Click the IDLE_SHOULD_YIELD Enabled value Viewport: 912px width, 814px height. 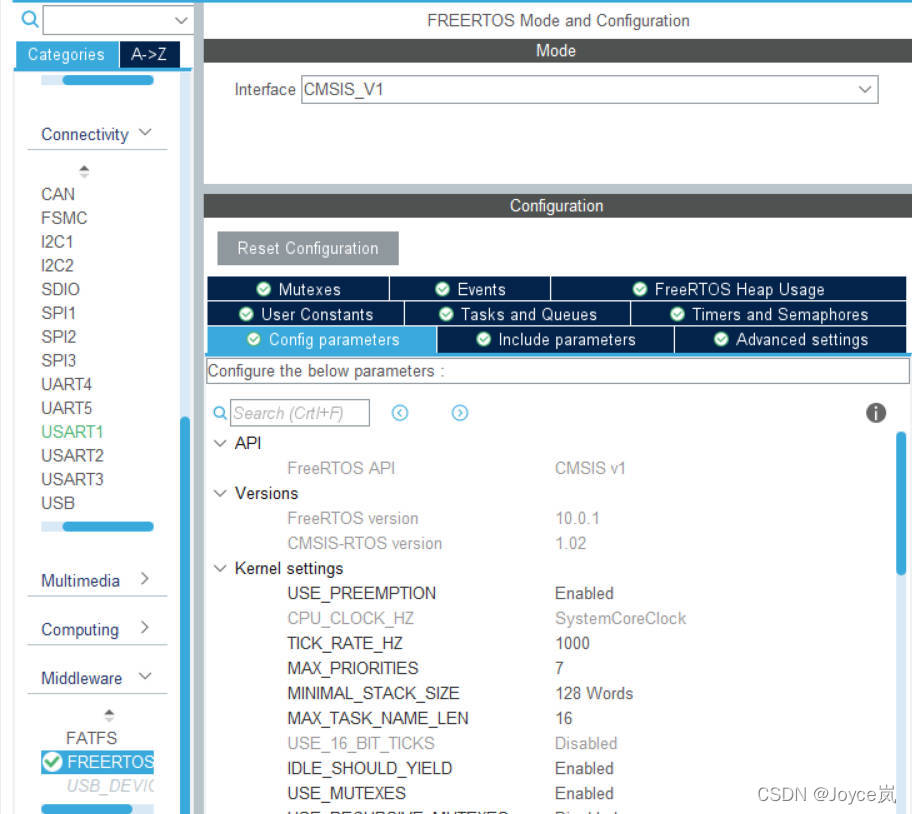point(584,768)
